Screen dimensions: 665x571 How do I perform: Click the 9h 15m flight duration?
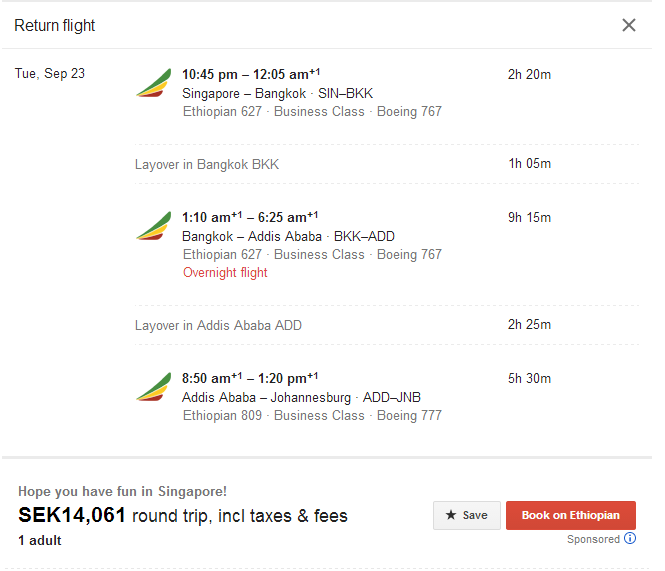coord(529,217)
